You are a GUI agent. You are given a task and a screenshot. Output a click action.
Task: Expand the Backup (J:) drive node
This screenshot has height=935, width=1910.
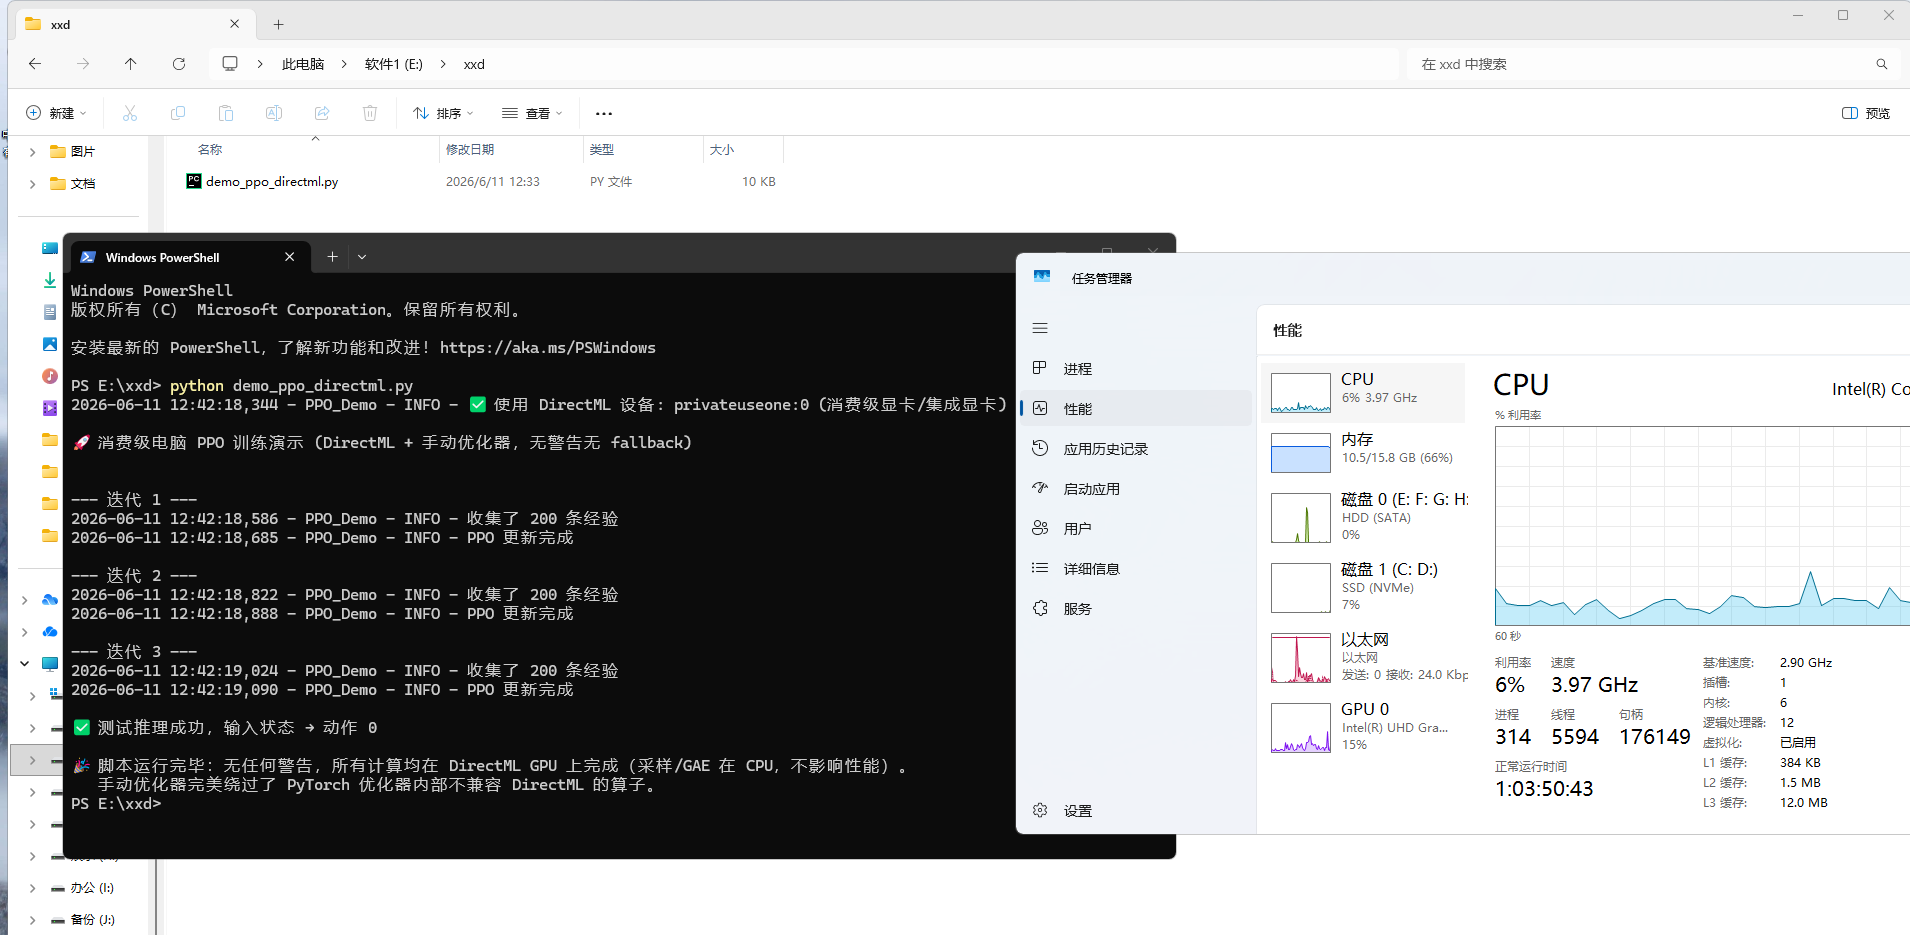pos(33,920)
